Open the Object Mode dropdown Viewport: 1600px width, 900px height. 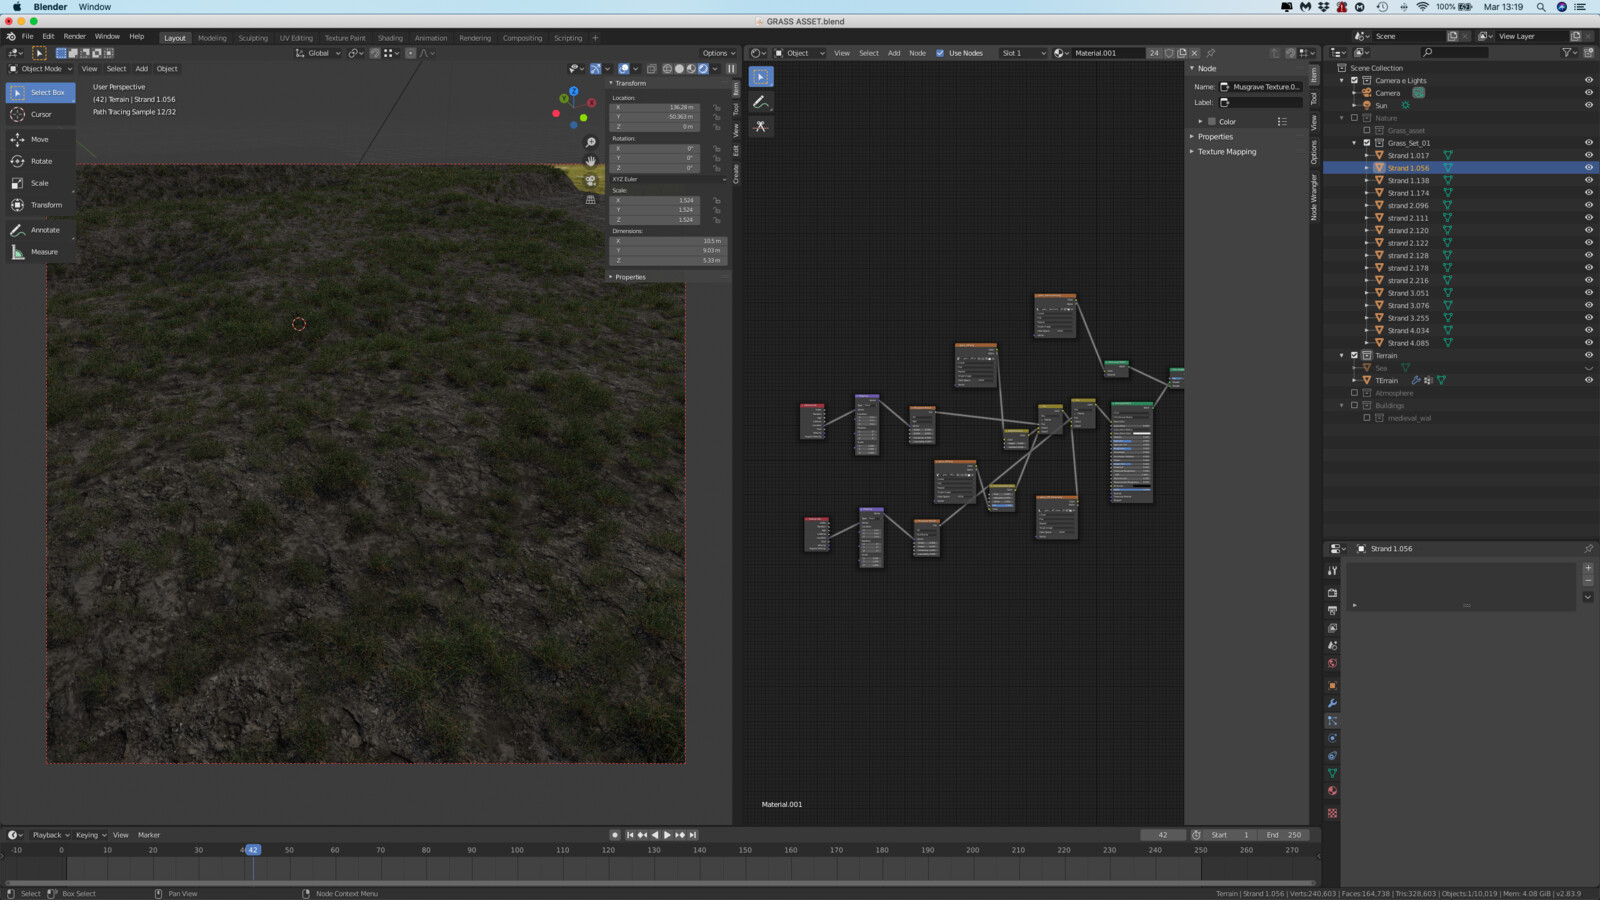pyautogui.click(x=40, y=69)
